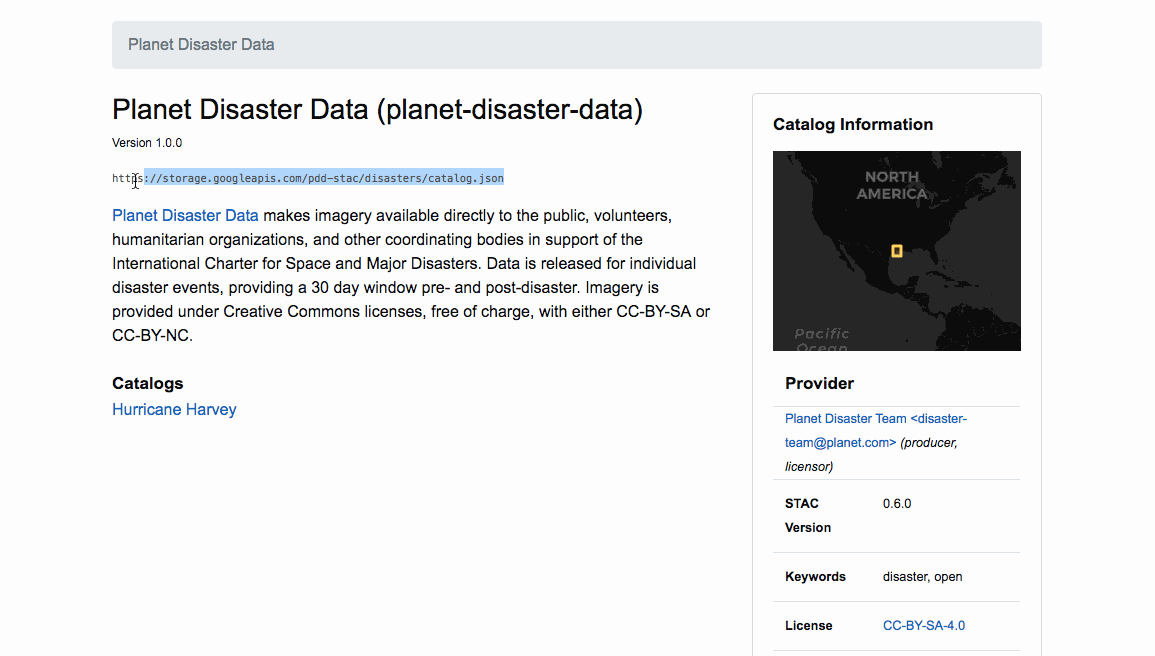Click the Keywords label
Viewport: 1155px width, 656px height.
[x=815, y=576]
